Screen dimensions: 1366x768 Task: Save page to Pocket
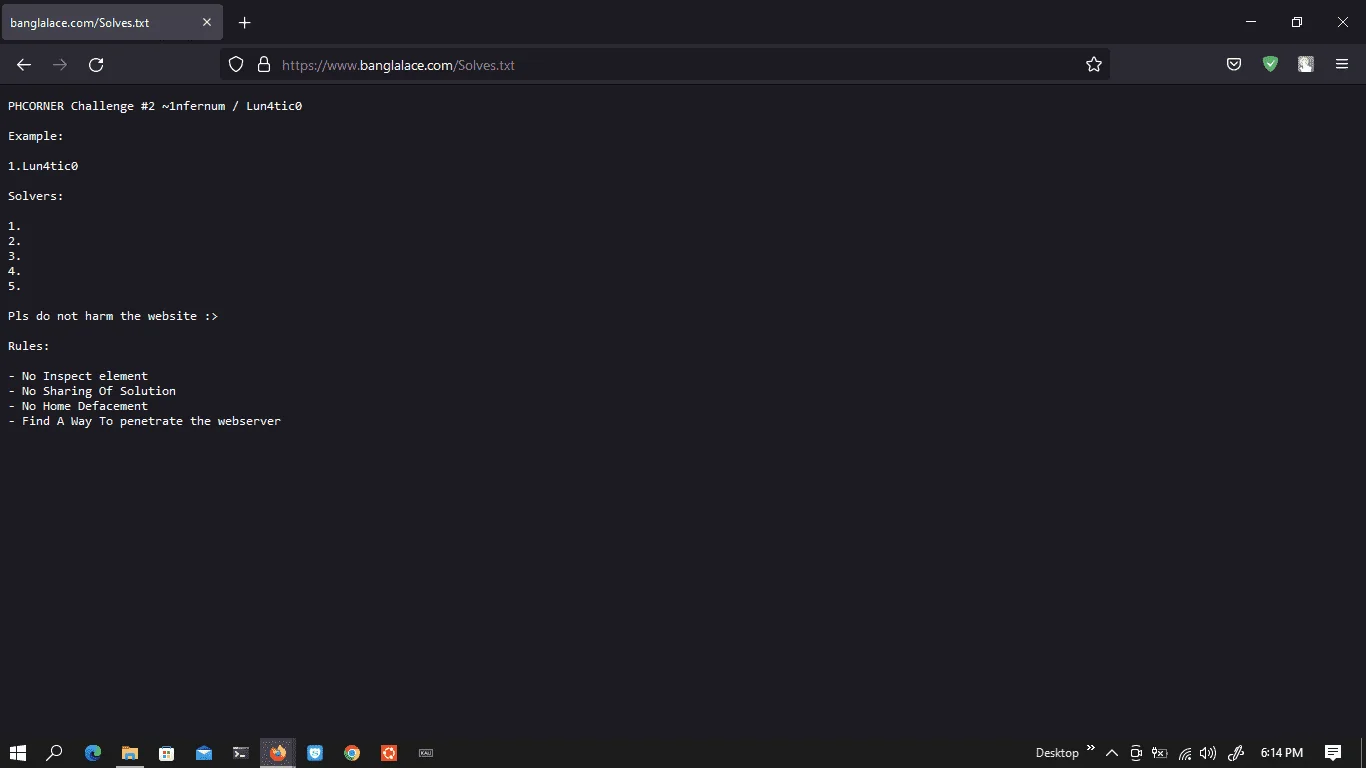click(x=1234, y=65)
